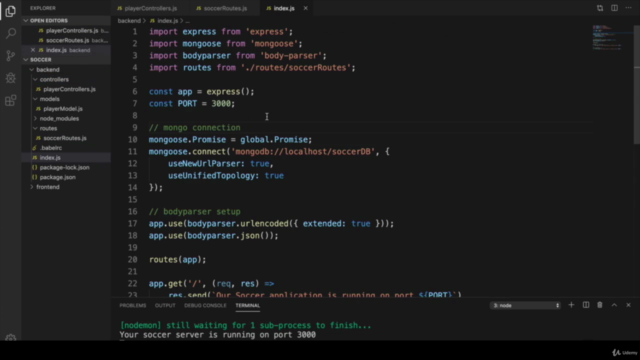Viewport: 640px width, 360px height.
Task: Collapse the routes folder
Action: [48, 128]
